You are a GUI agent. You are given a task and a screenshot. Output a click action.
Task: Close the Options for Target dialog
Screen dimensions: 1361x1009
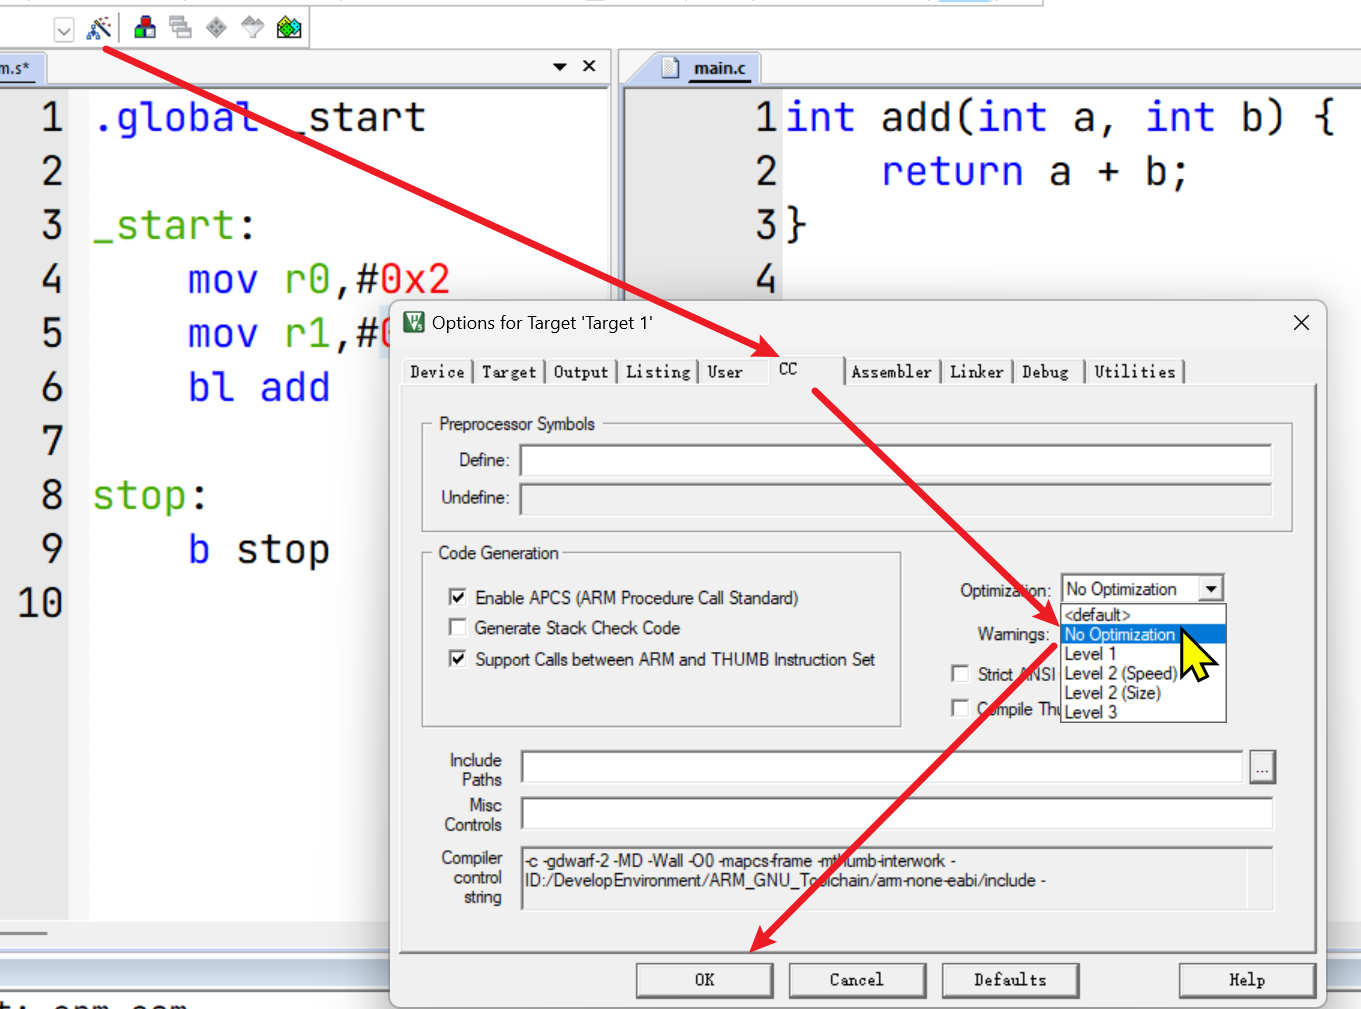coord(1301,322)
